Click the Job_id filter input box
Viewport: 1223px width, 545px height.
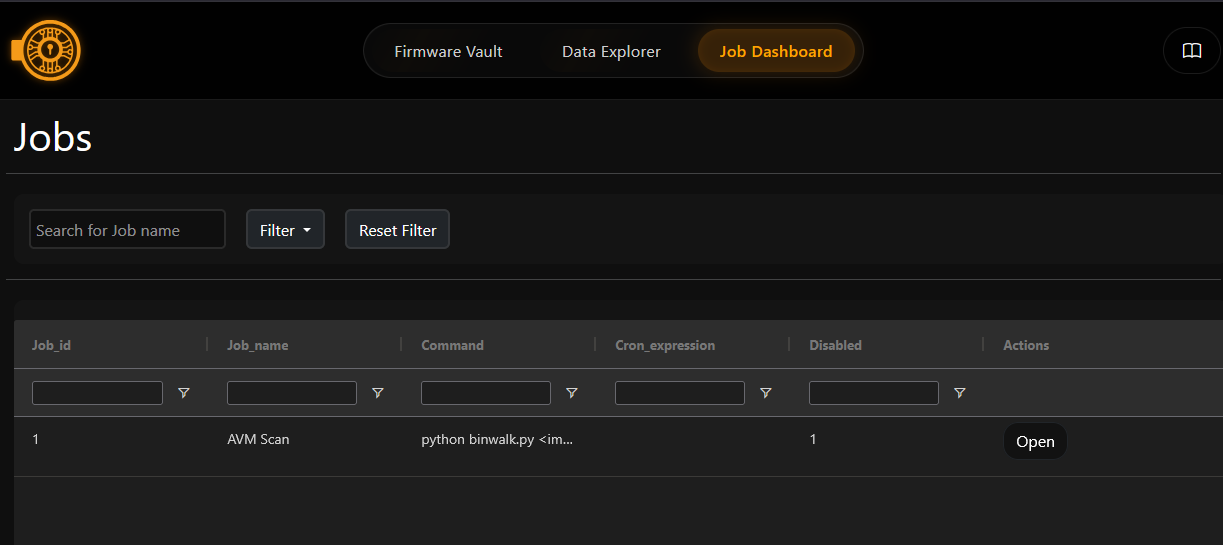(x=97, y=393)
